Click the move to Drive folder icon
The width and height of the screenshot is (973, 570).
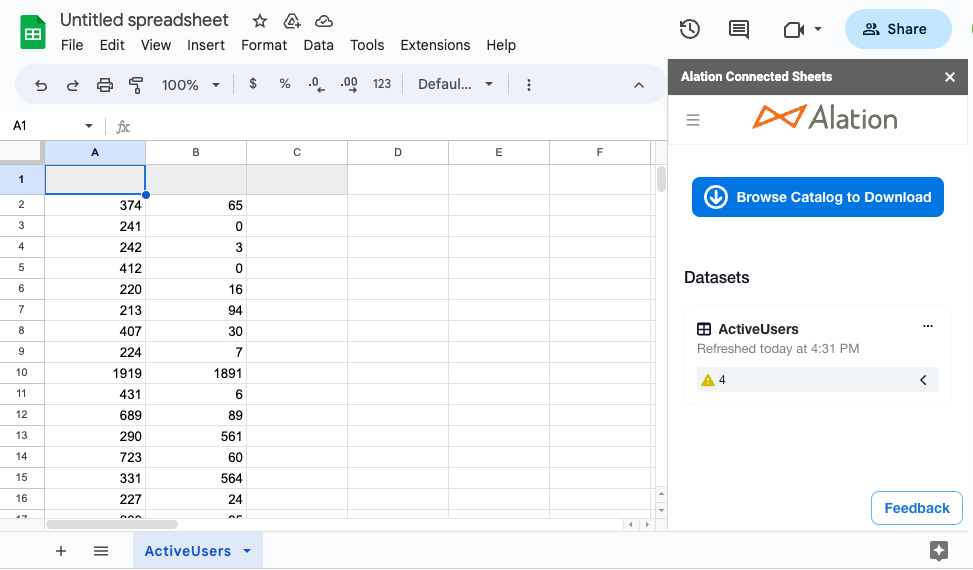tap(292, 21)
